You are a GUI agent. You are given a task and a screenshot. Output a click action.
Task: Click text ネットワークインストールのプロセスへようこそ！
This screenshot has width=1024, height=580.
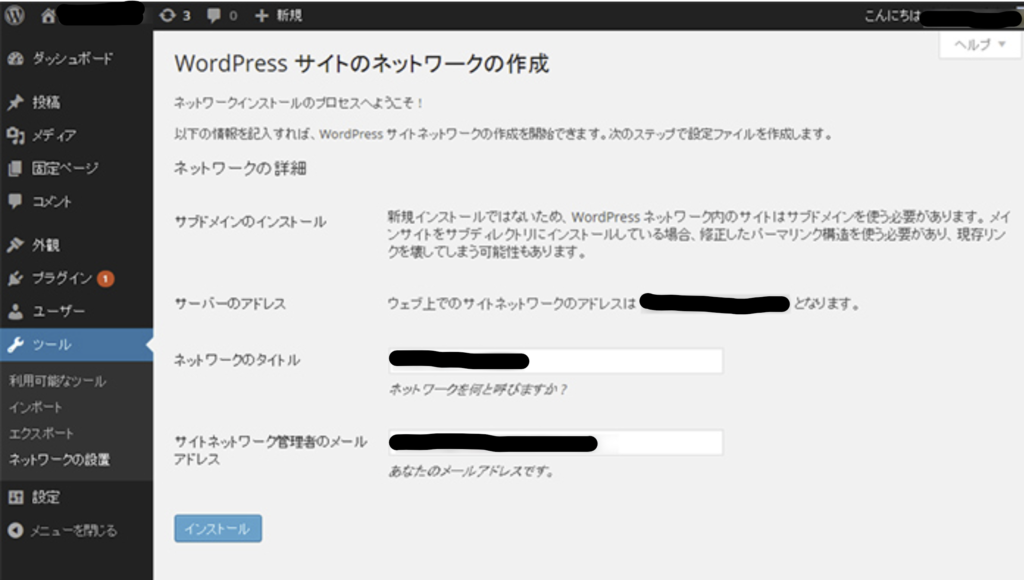pyautogui.click(x=299, y=103)
